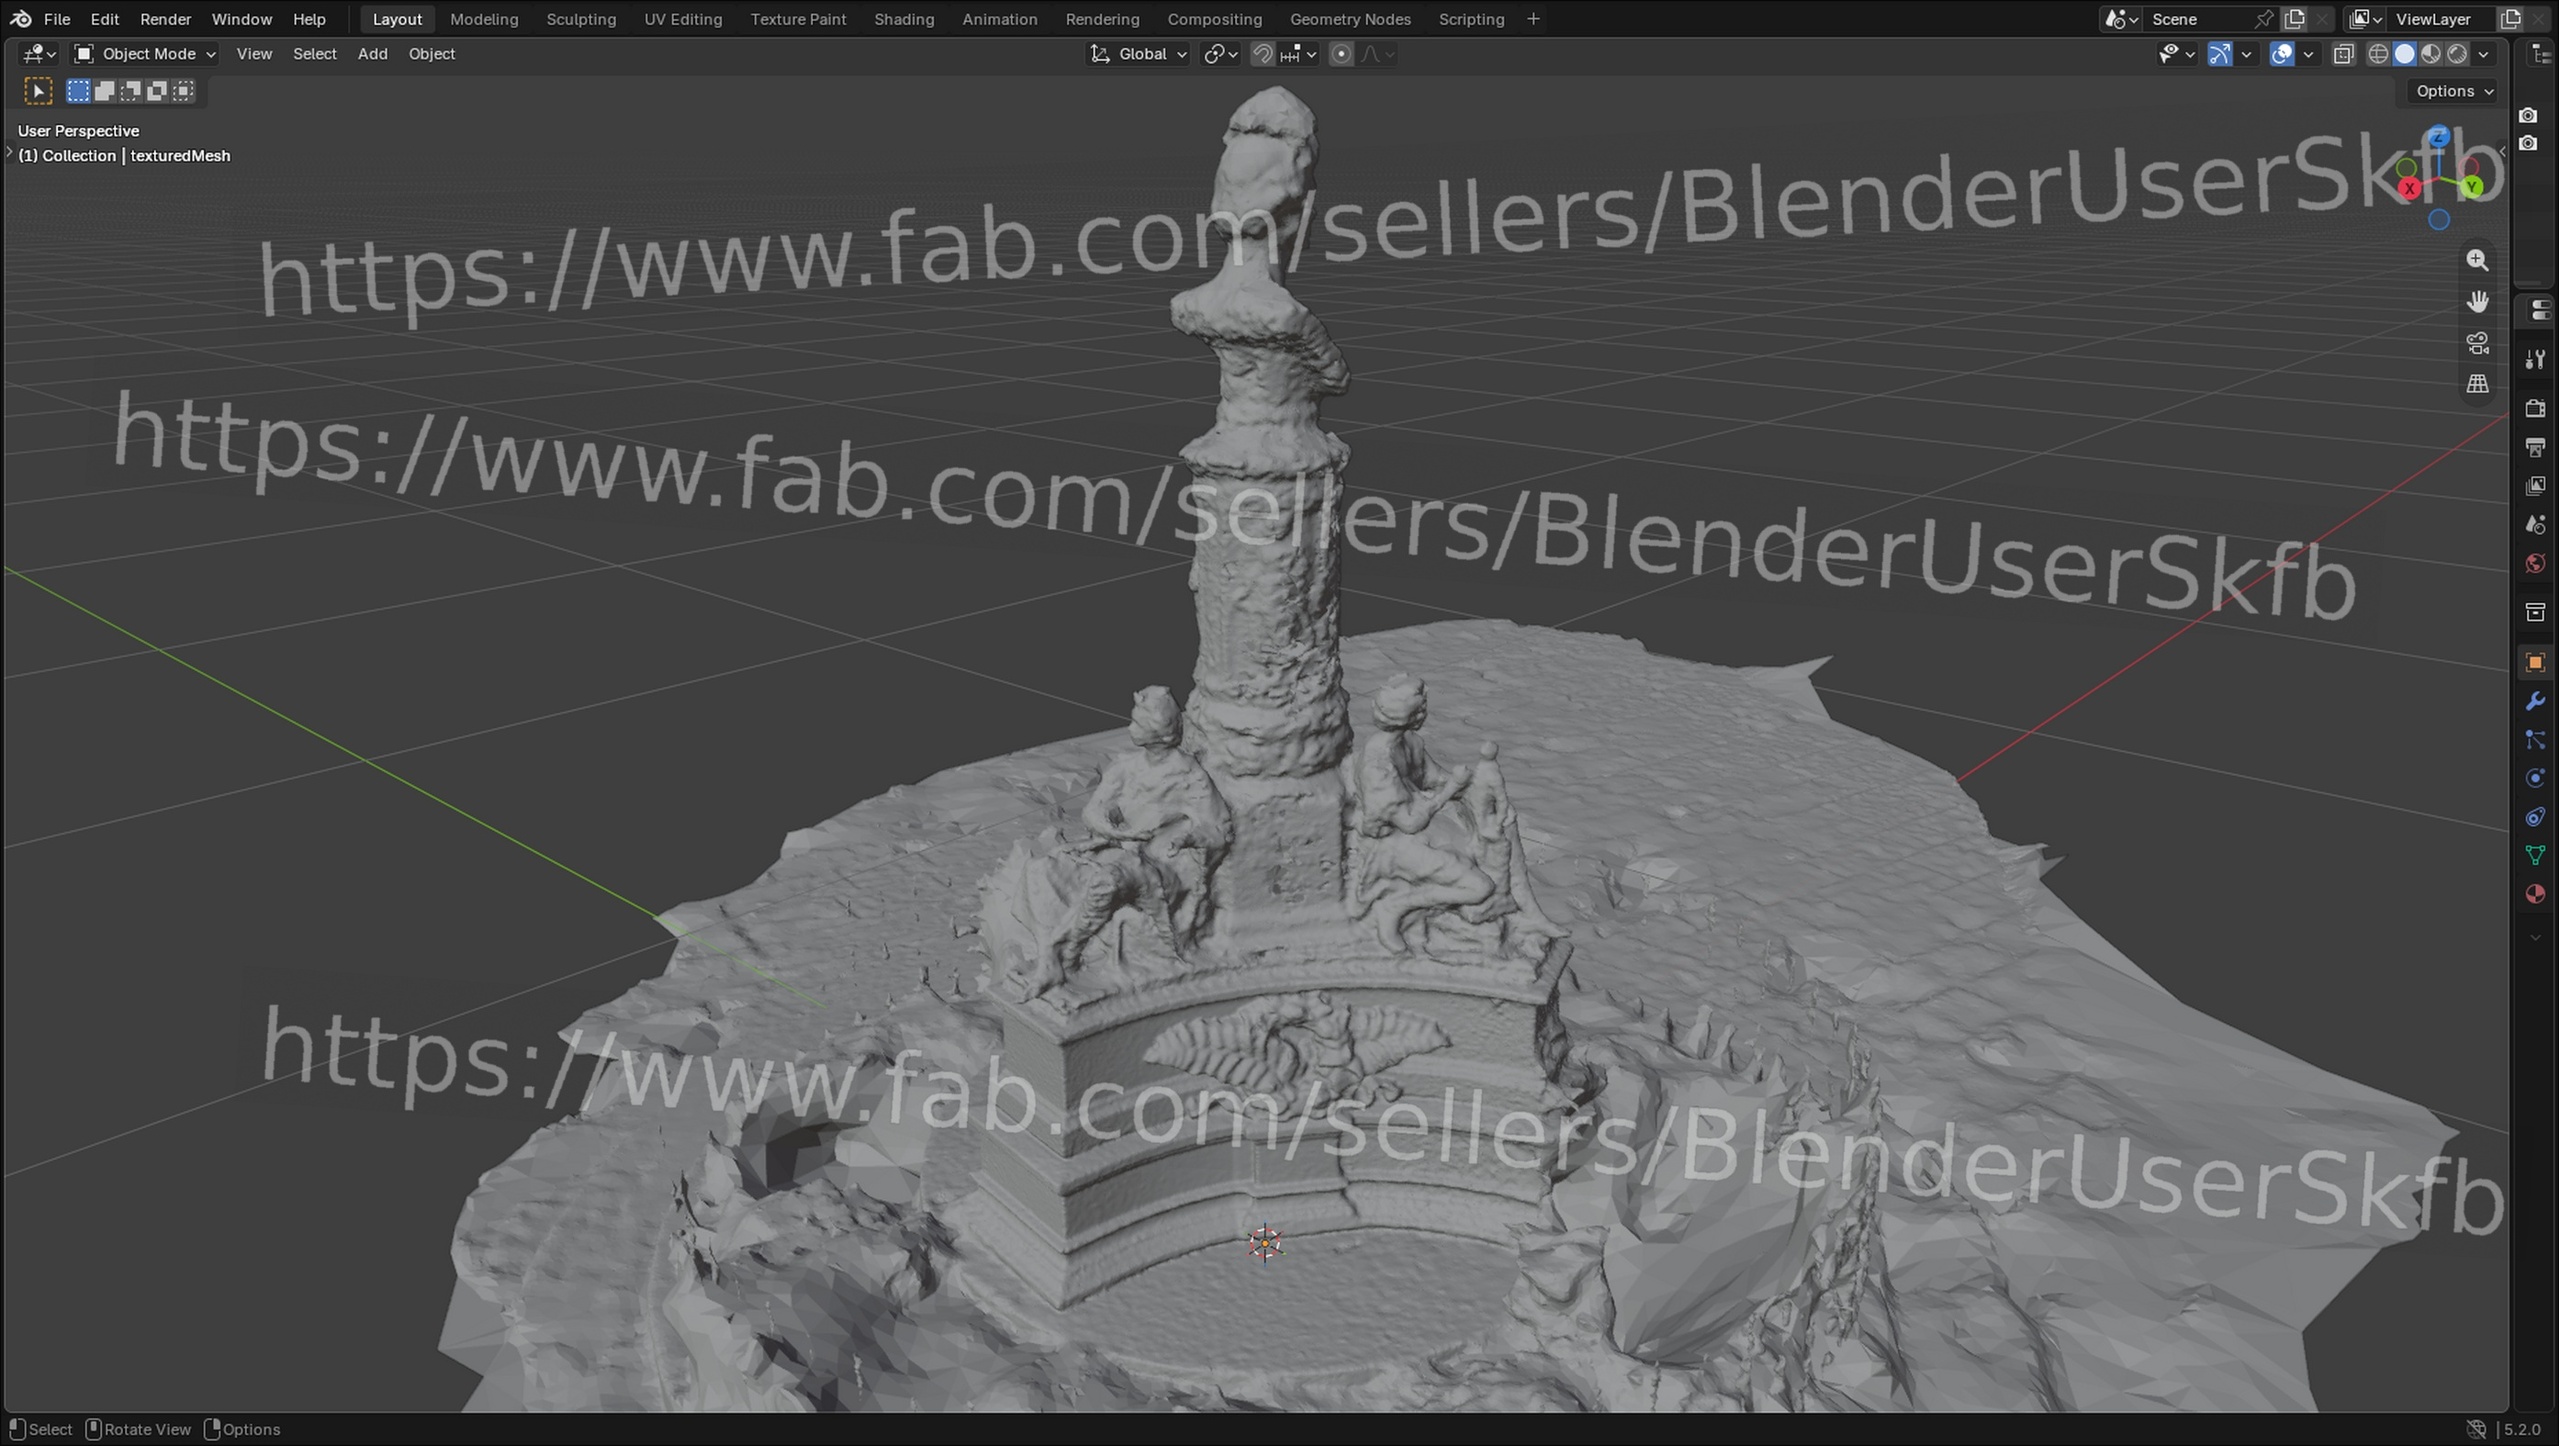Open the Material properties sphere icon

pos(2534,894)
